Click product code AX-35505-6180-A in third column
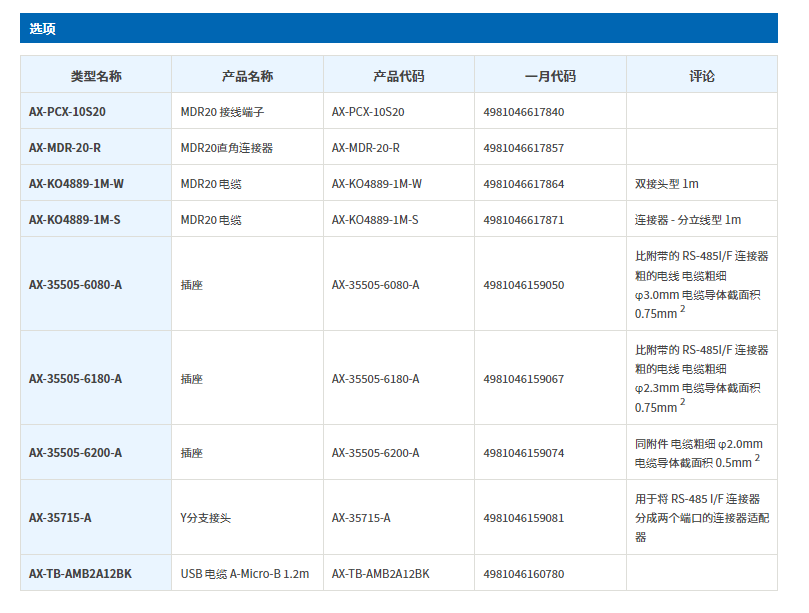This screenshot has width=809, height=613. click(376, 379)
